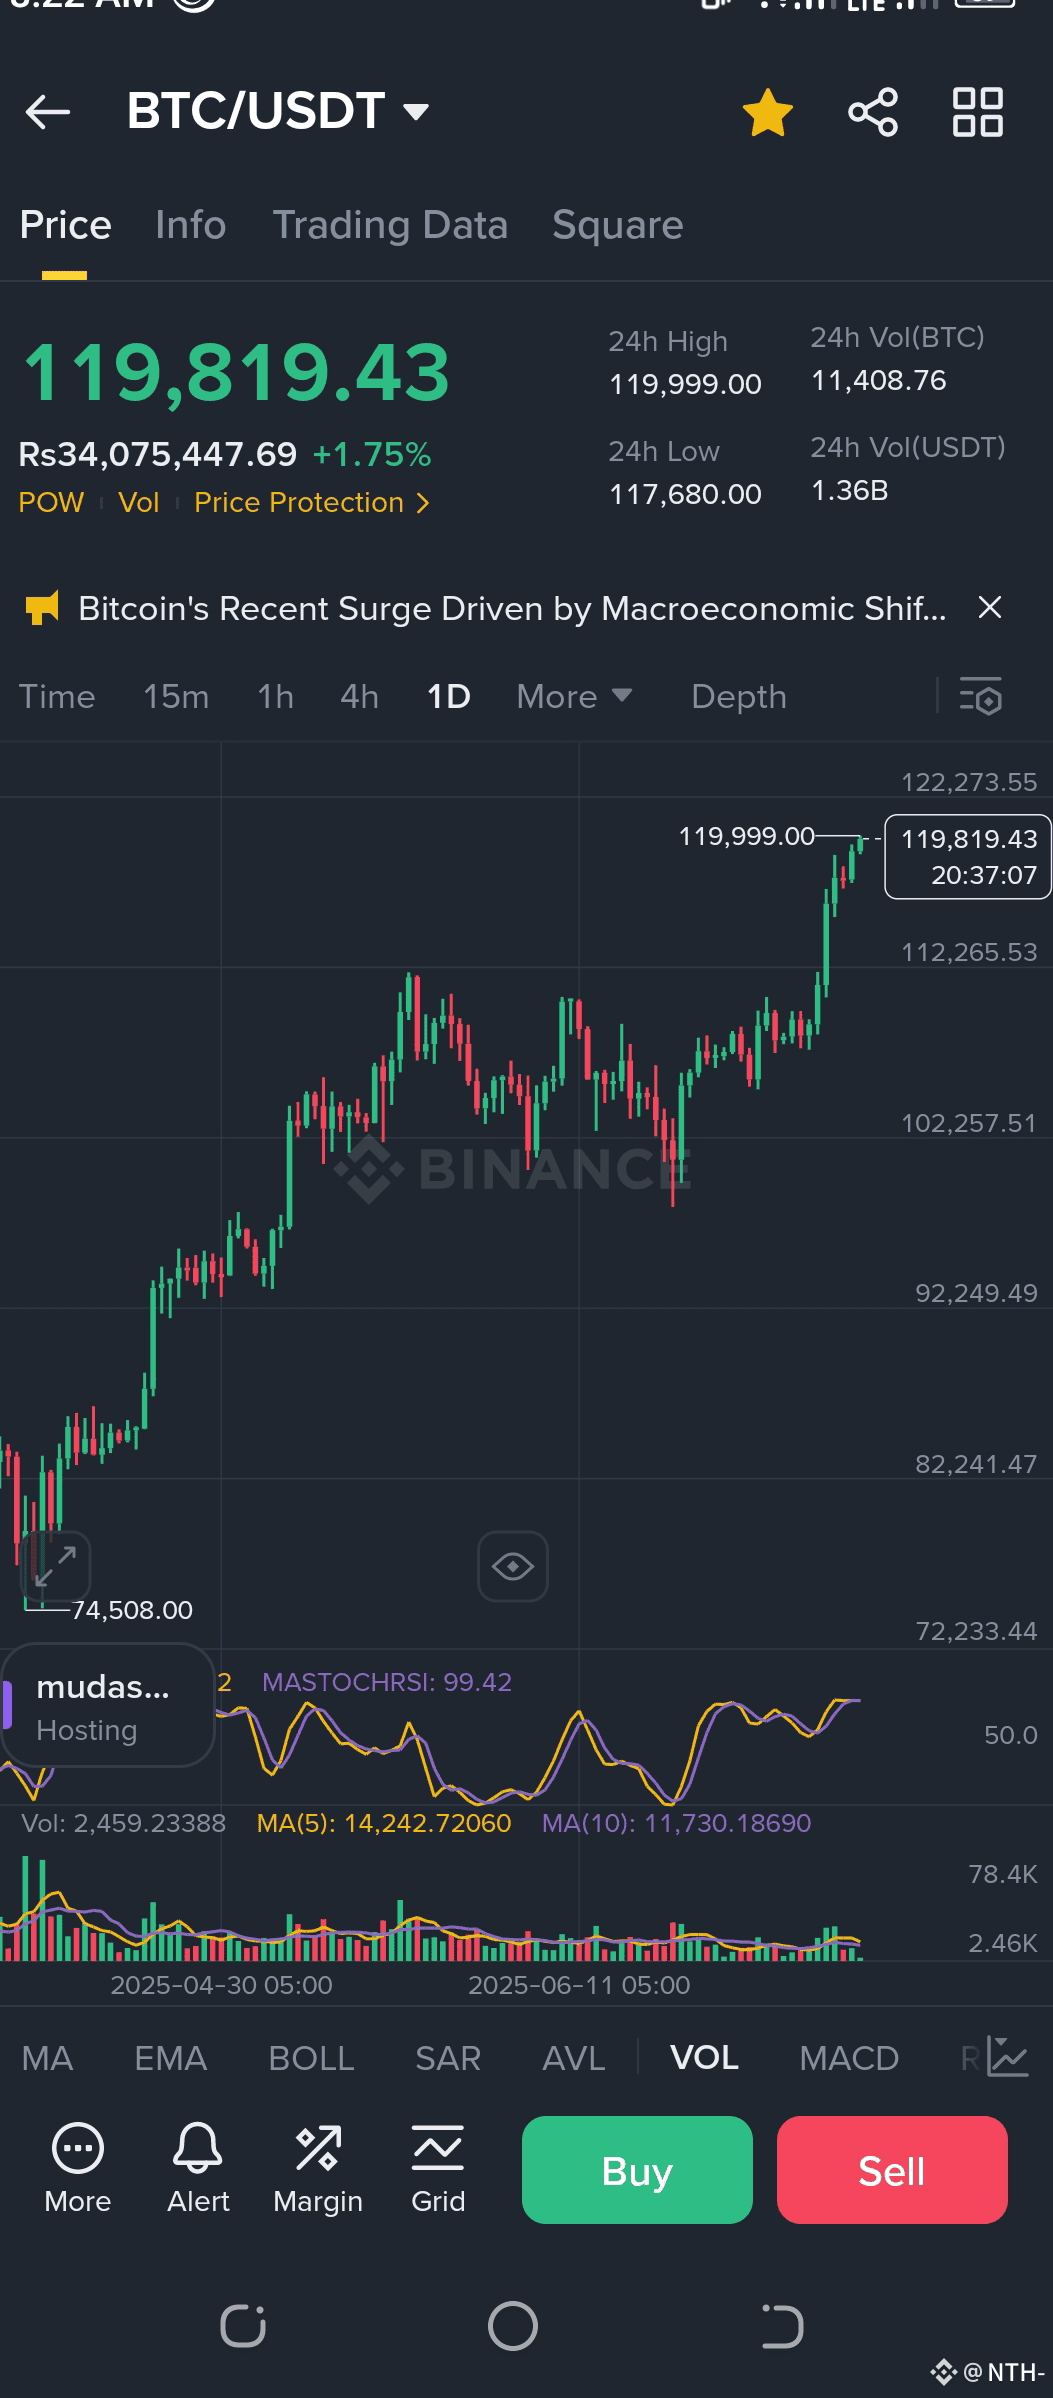Toggle indicator visibility eye icon on chart

click(513, 1566)
